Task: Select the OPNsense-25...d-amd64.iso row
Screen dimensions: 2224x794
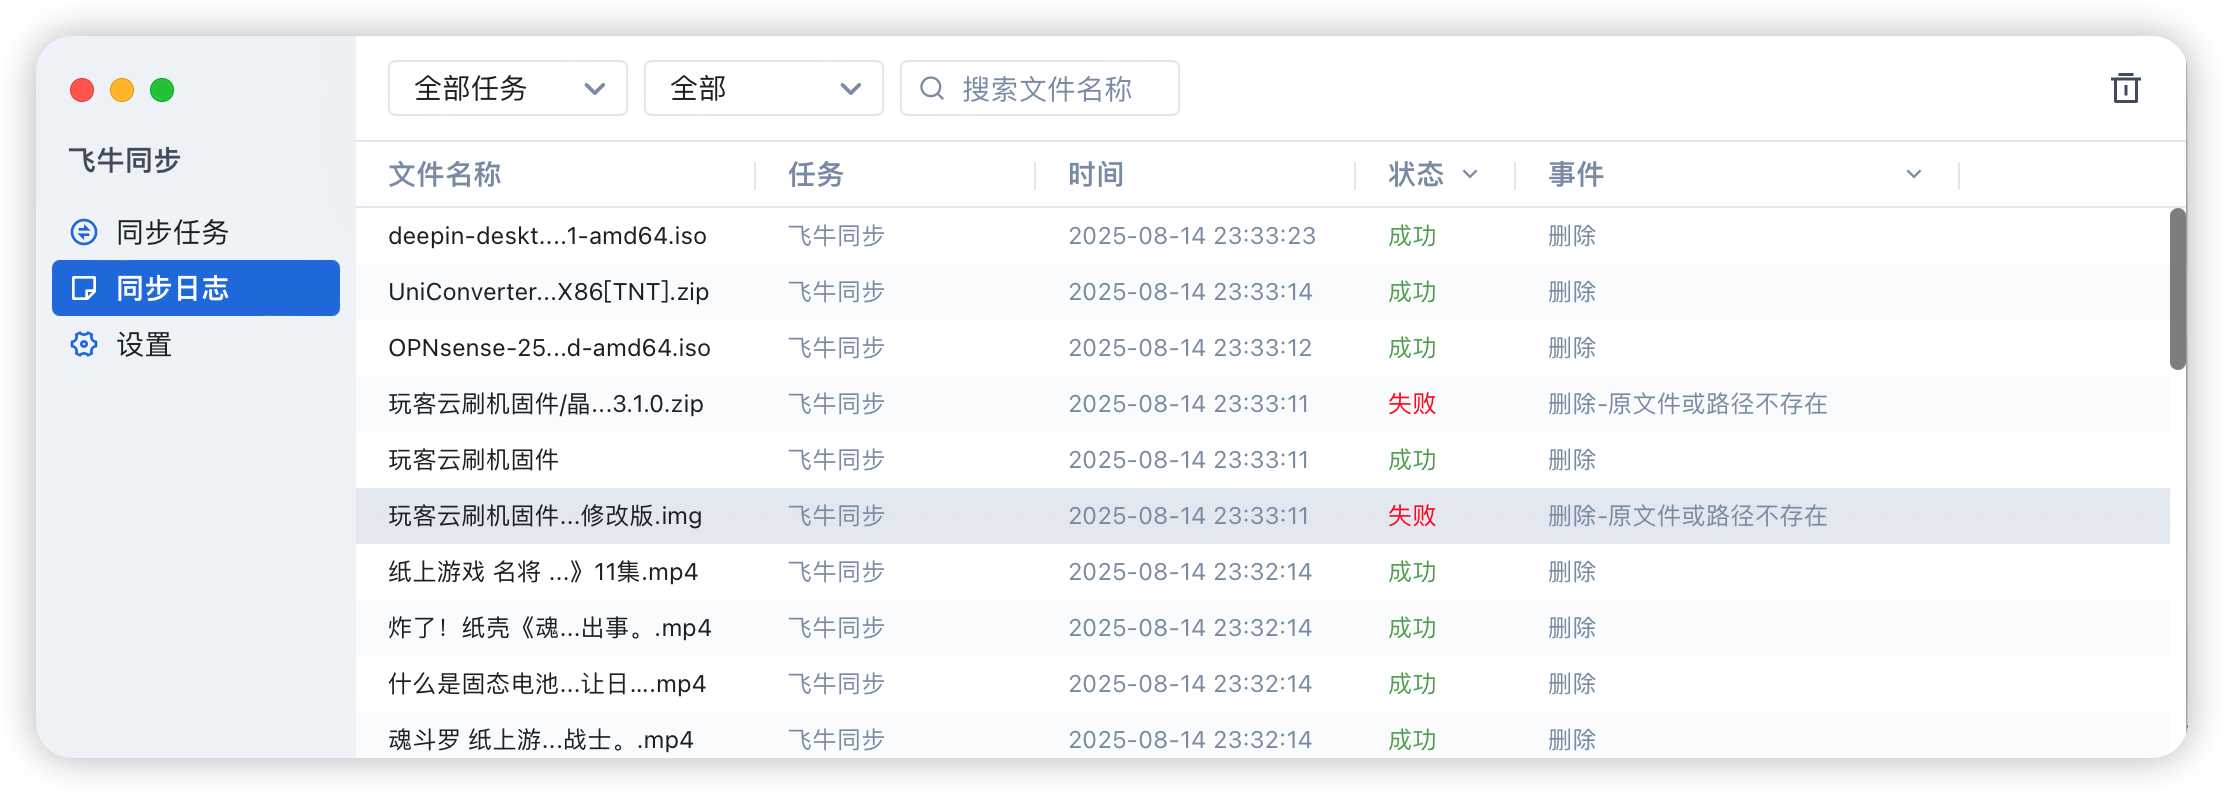Action: click(x=549, y=348)
